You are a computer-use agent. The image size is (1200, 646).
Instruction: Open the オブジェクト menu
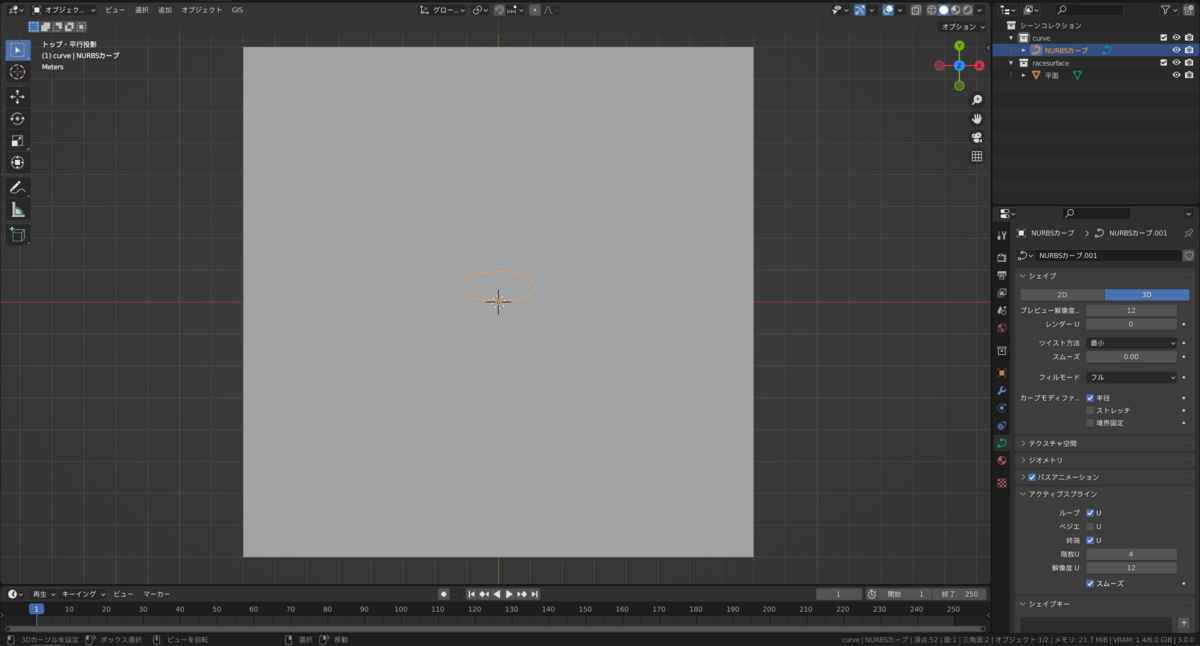[201, 10]
